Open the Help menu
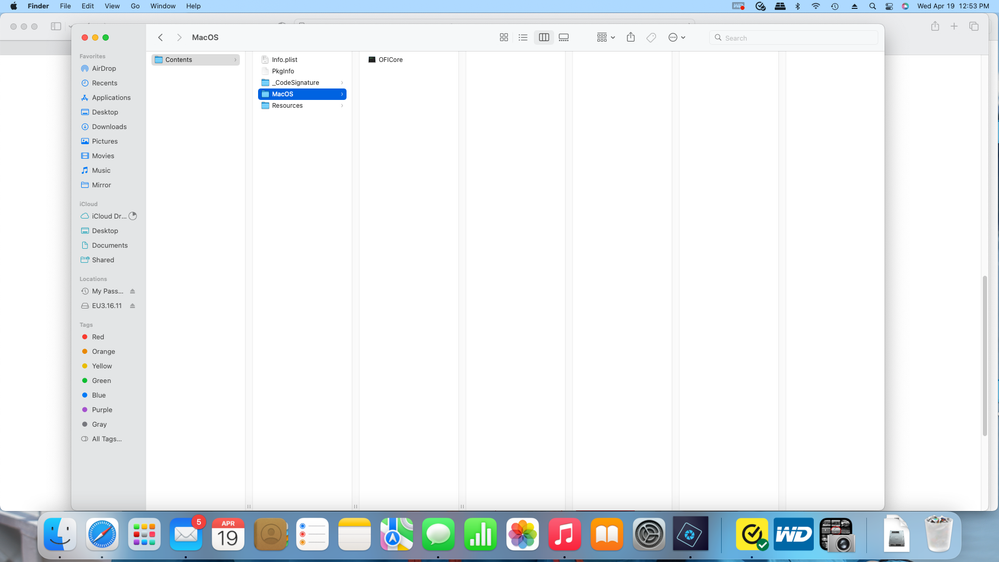 [x=193, y=6]
